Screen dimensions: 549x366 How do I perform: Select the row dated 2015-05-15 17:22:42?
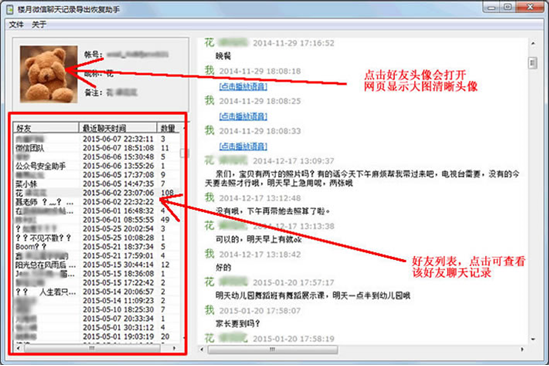97,283
